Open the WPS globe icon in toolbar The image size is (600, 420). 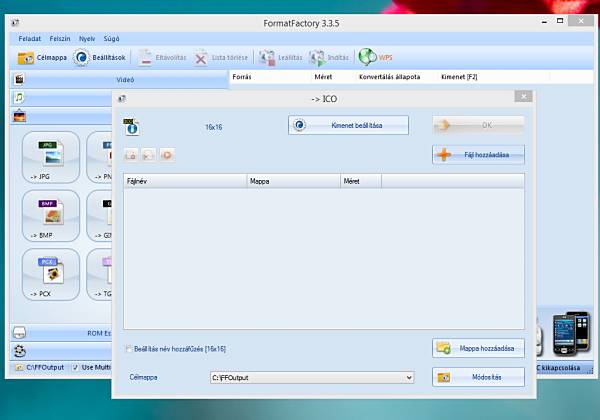point(368,57)
